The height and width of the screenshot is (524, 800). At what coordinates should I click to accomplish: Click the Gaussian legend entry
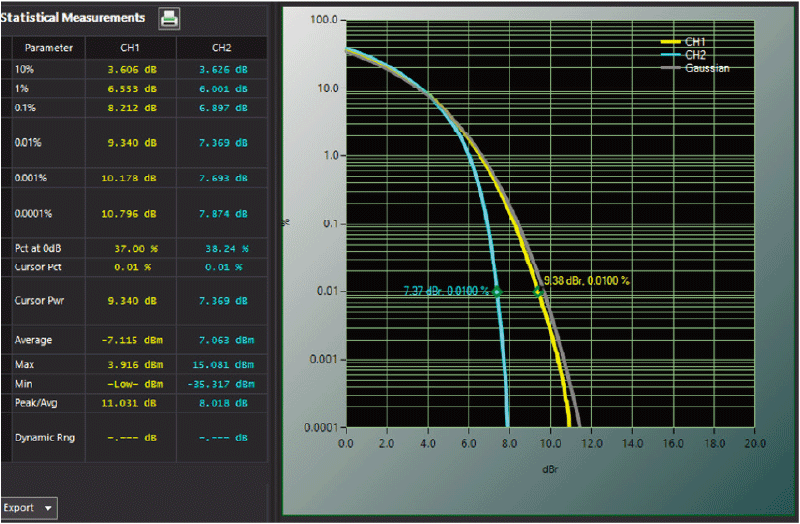click(x=707, y=68)
